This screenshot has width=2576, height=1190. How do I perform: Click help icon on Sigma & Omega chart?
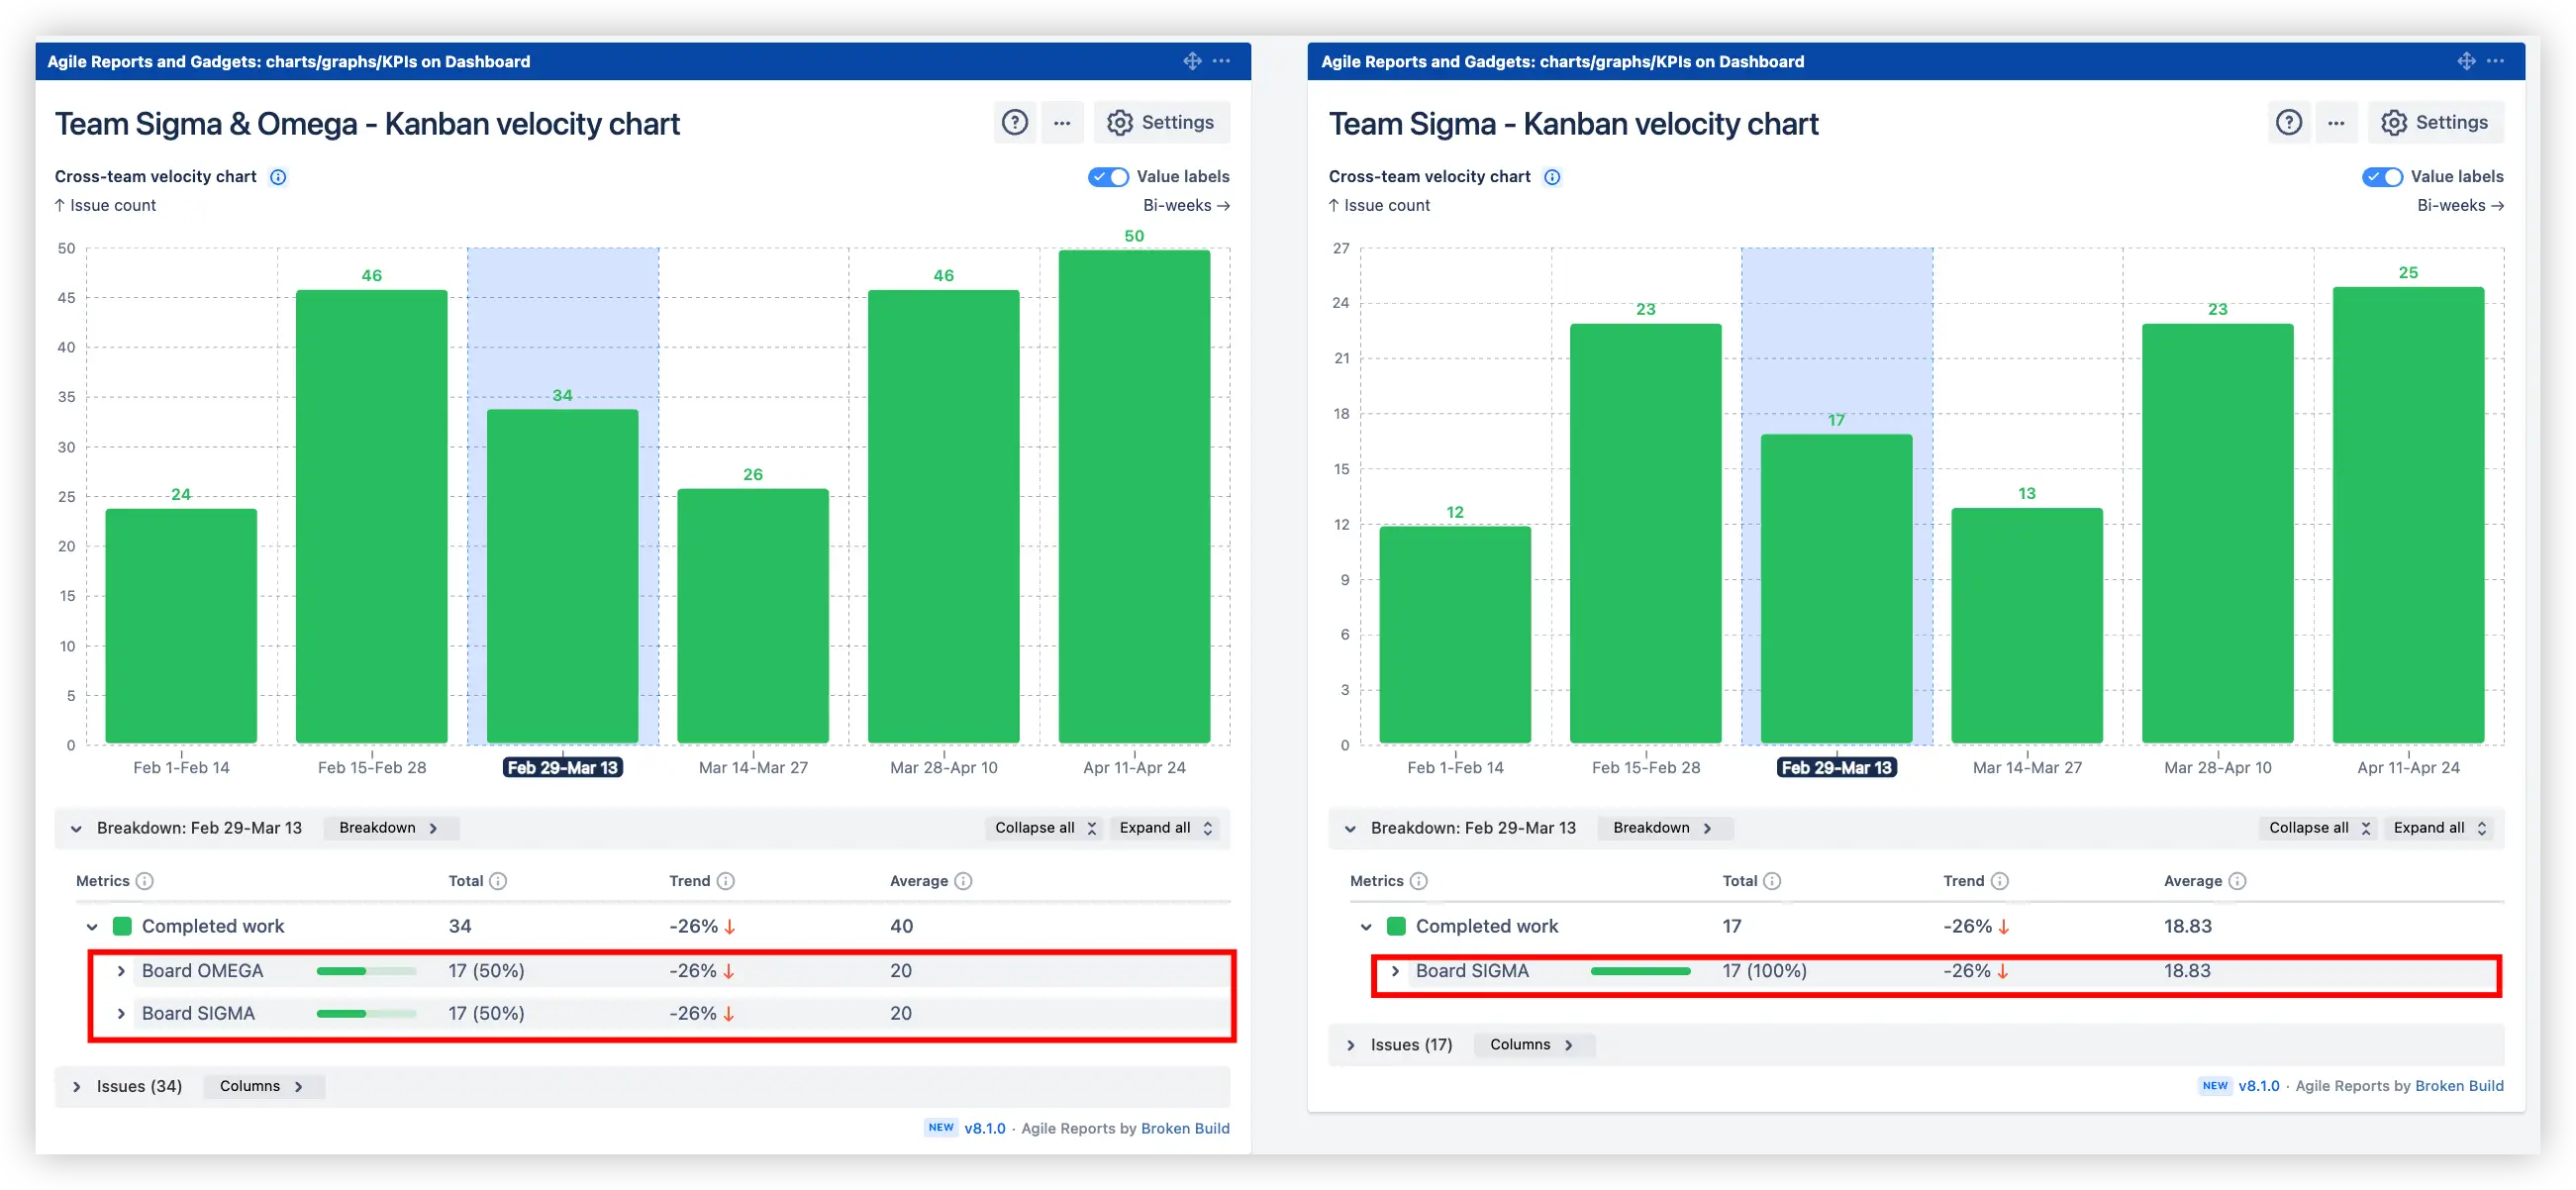pyautogui.click(x=1014, y=122)
